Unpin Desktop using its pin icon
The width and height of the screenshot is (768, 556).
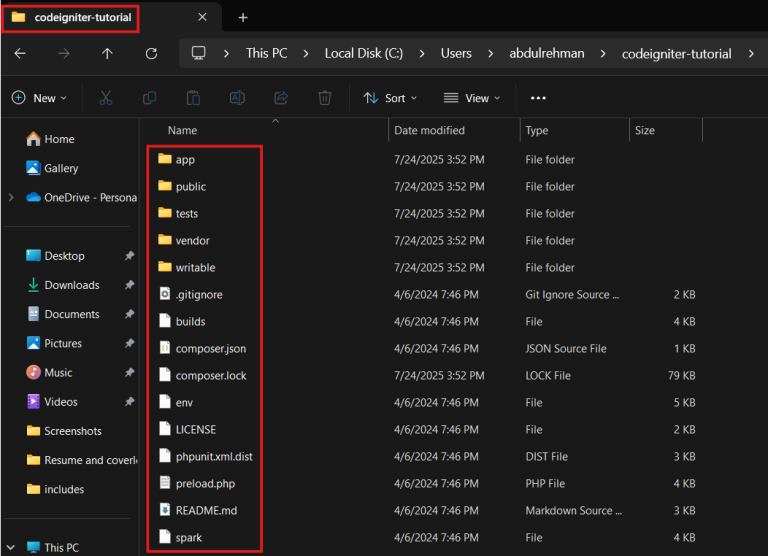pyautogui.click(x=129, y=256)
